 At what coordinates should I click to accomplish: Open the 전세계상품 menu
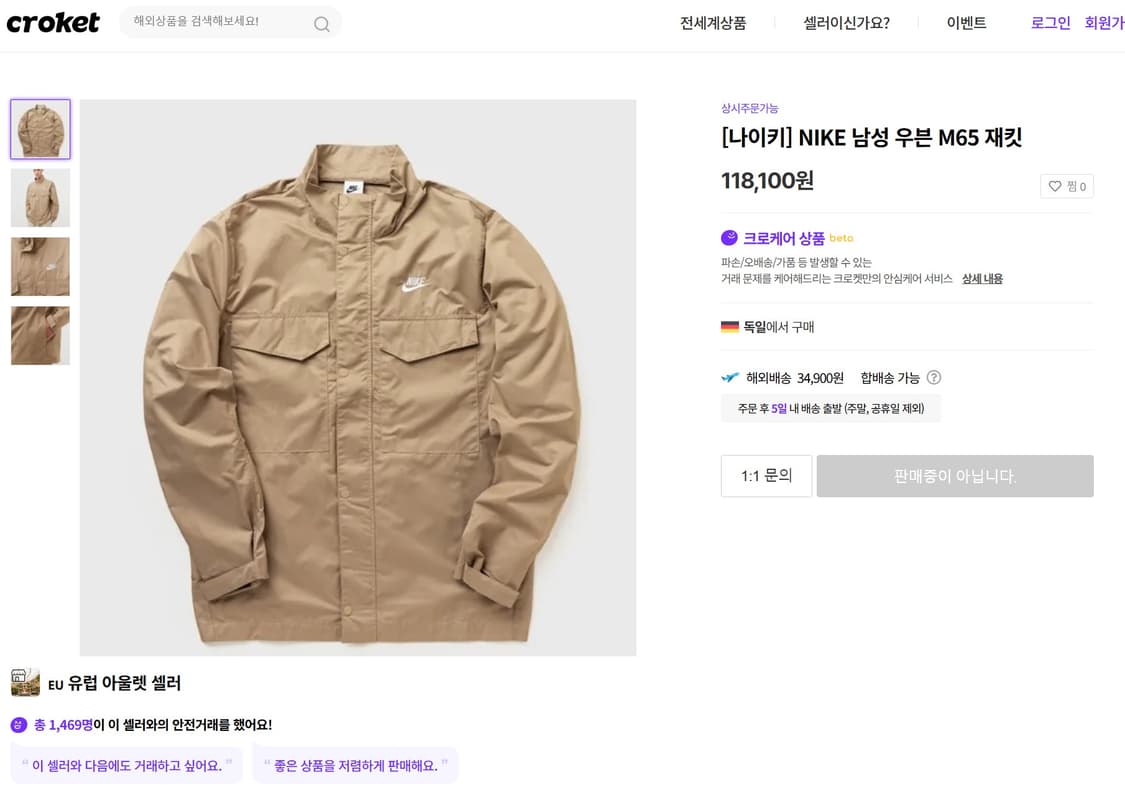pyautogui.click(x=711, y=23)
